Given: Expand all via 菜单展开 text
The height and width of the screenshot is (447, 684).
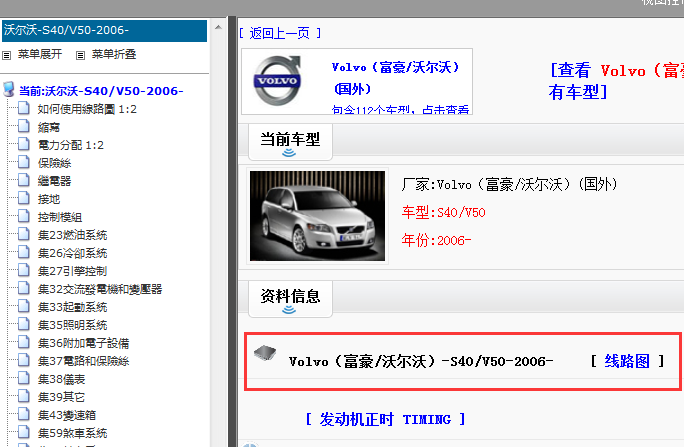Looking at the screenshot, I should 40,55.
